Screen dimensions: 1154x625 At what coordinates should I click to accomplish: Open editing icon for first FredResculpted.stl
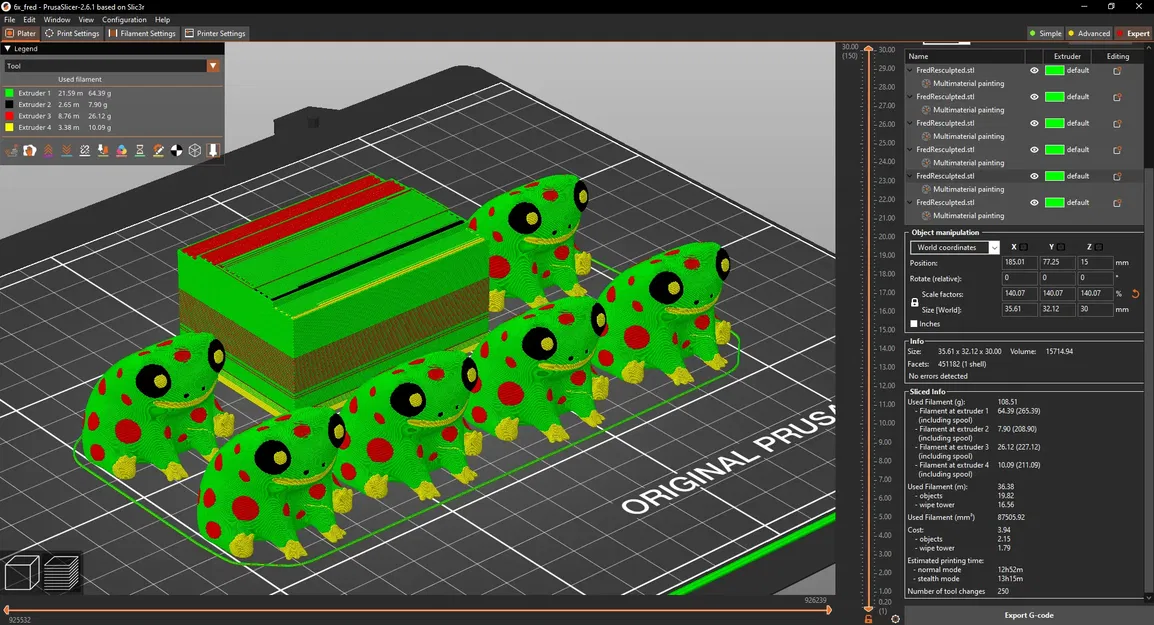[1117, 71]
